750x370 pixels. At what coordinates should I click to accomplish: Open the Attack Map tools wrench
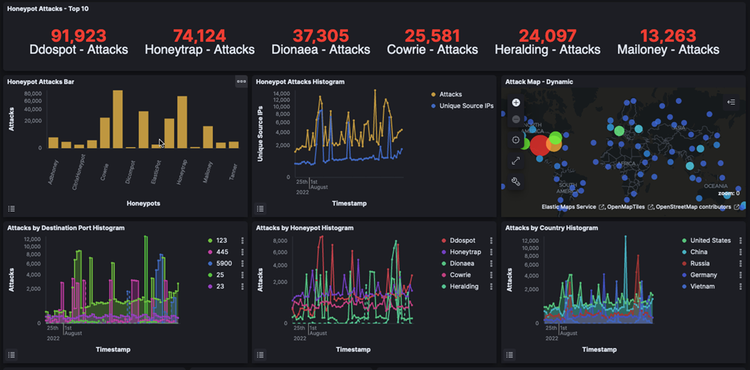click(x=516, y=182)
